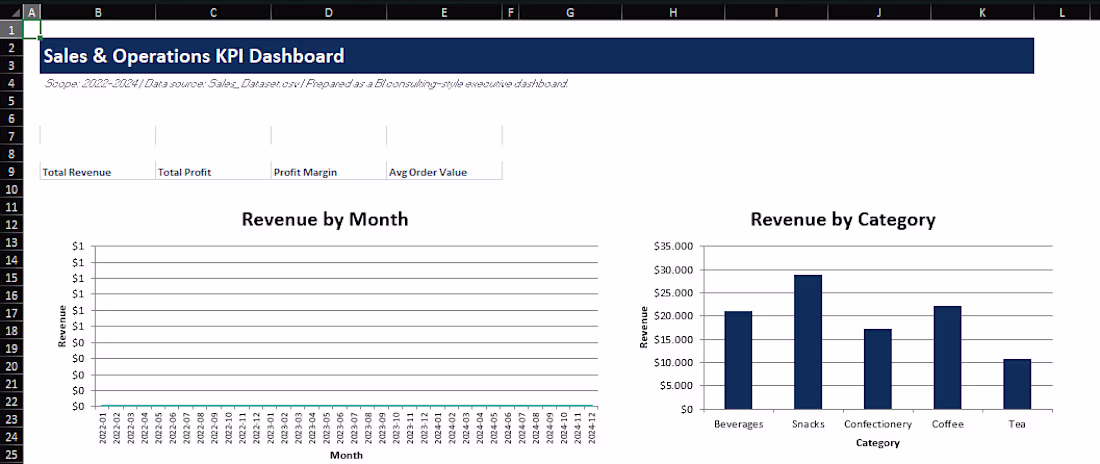Select column G header
The image size is (1100, 464).
pos(570,12)
